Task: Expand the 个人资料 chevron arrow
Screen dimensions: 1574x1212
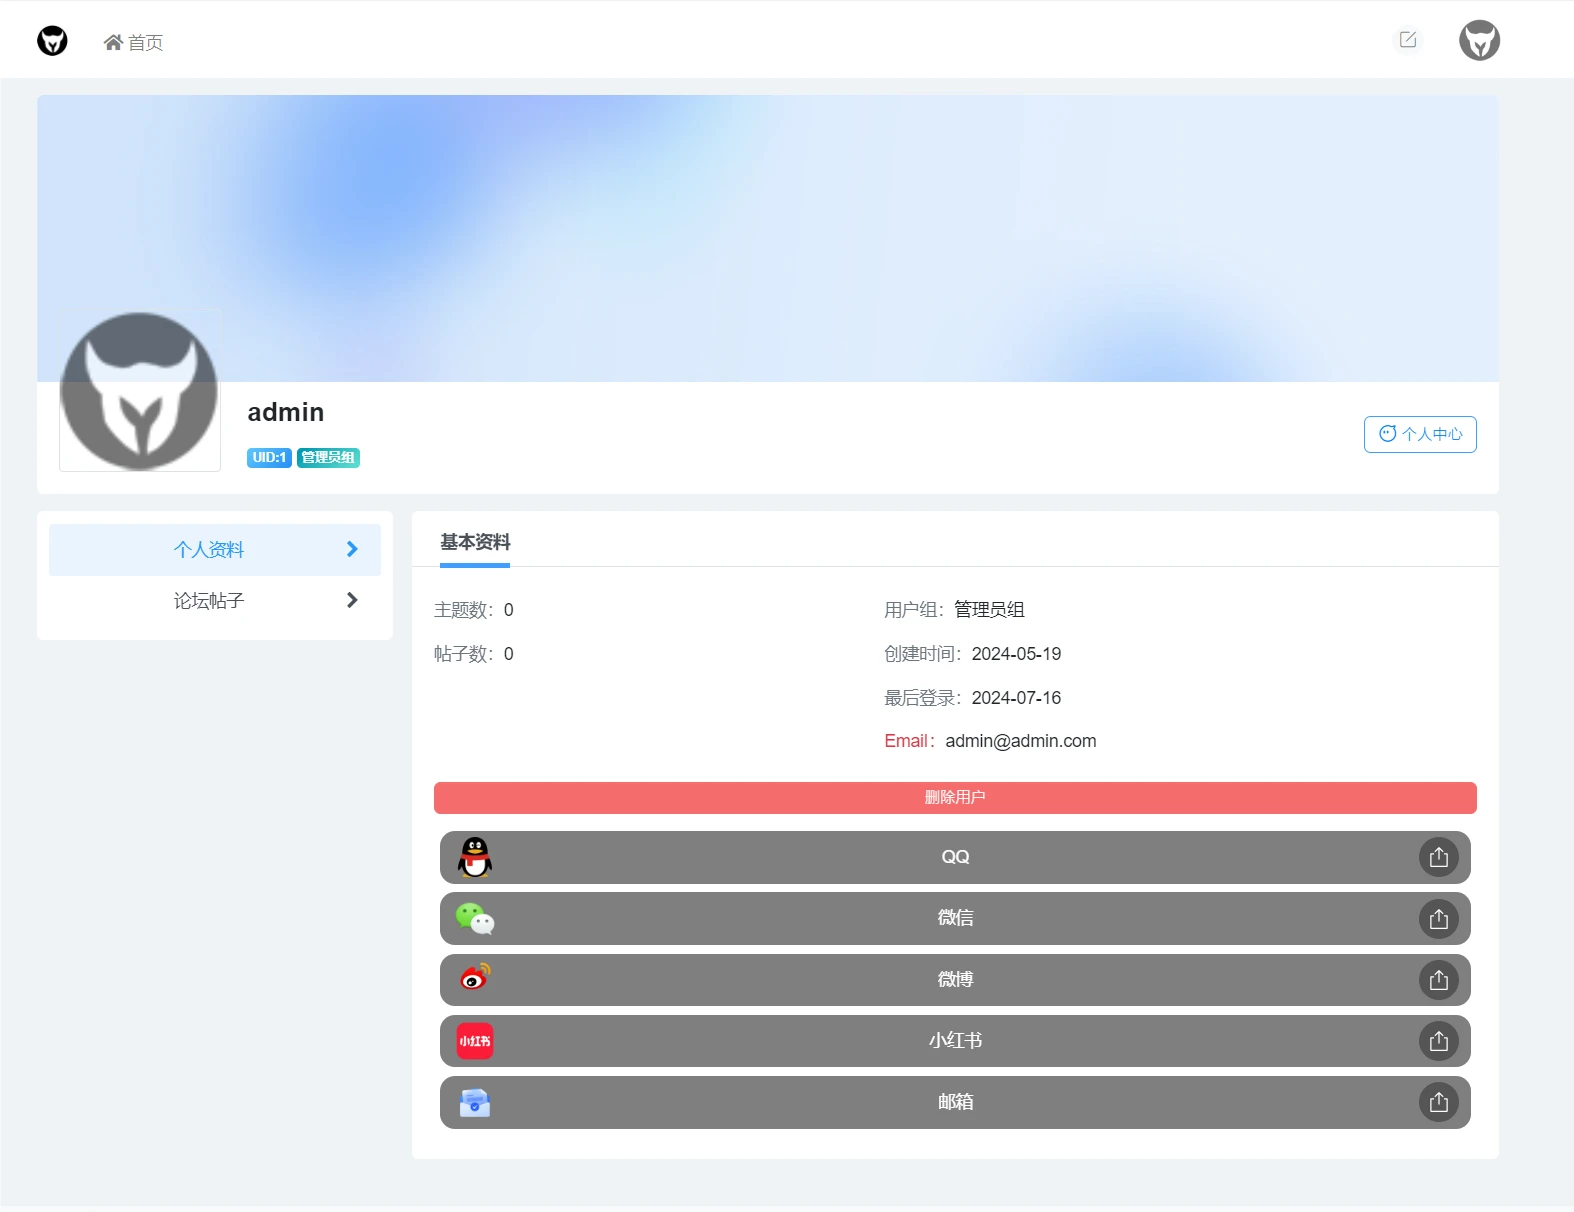Action: pos(352,549)
